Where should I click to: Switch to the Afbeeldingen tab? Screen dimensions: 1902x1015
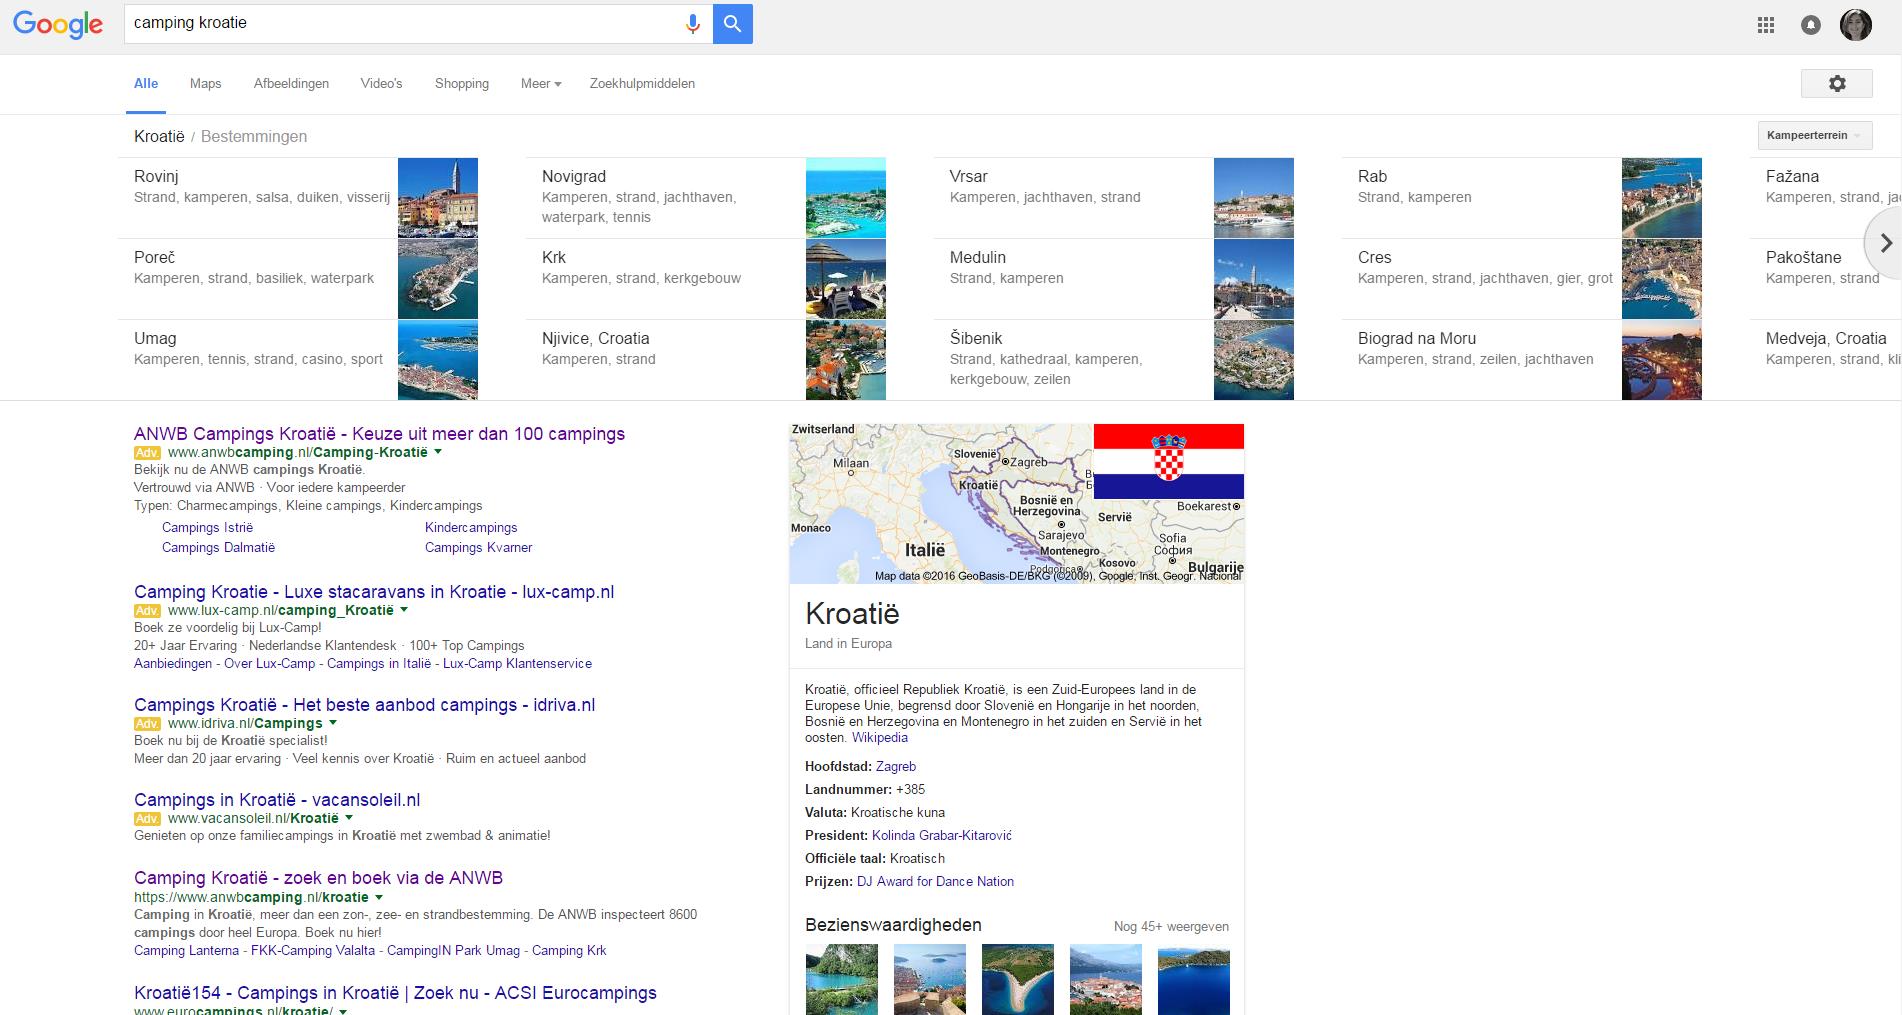point(291,84)
